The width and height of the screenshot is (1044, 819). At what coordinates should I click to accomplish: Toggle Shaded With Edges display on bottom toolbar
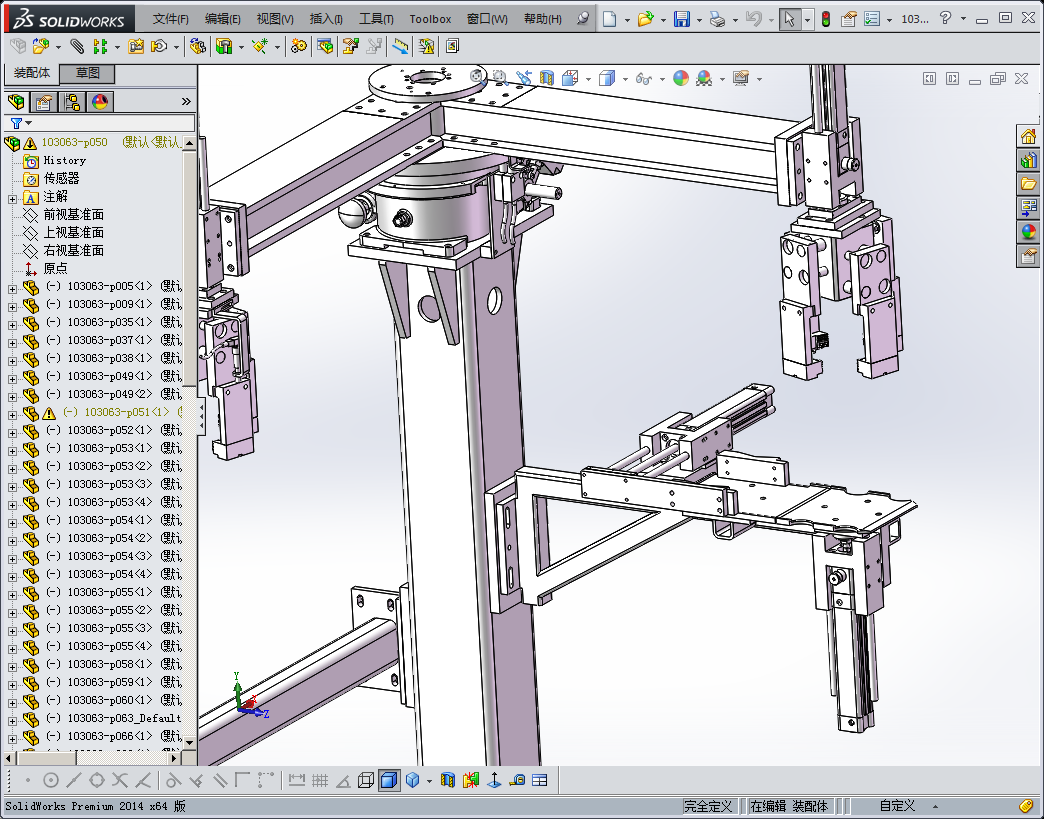click(x=389, y=780)
